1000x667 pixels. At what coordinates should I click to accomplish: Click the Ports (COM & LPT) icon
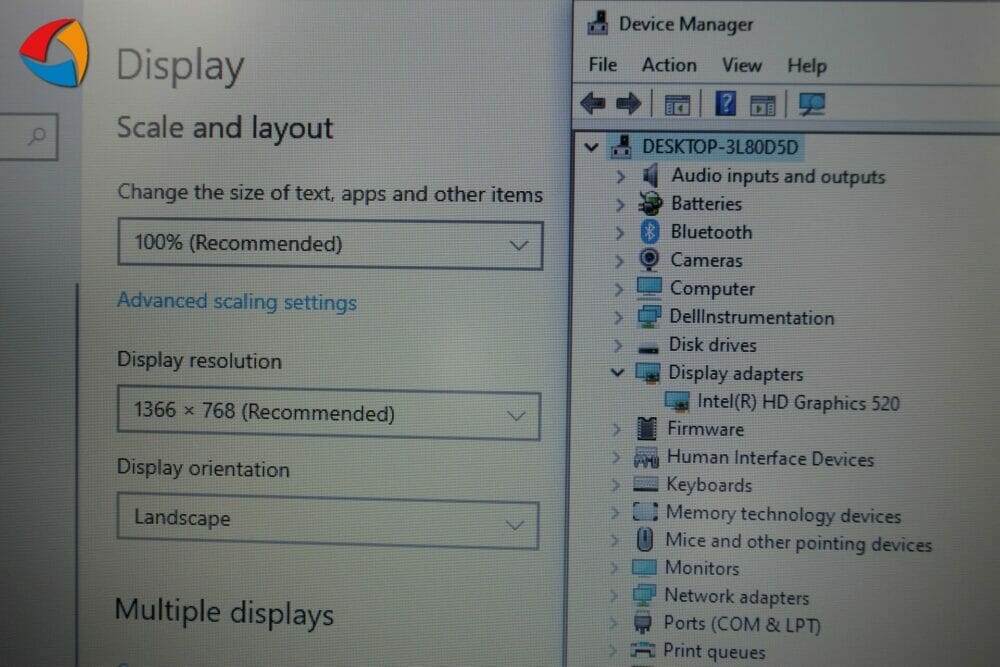[643, 622]
